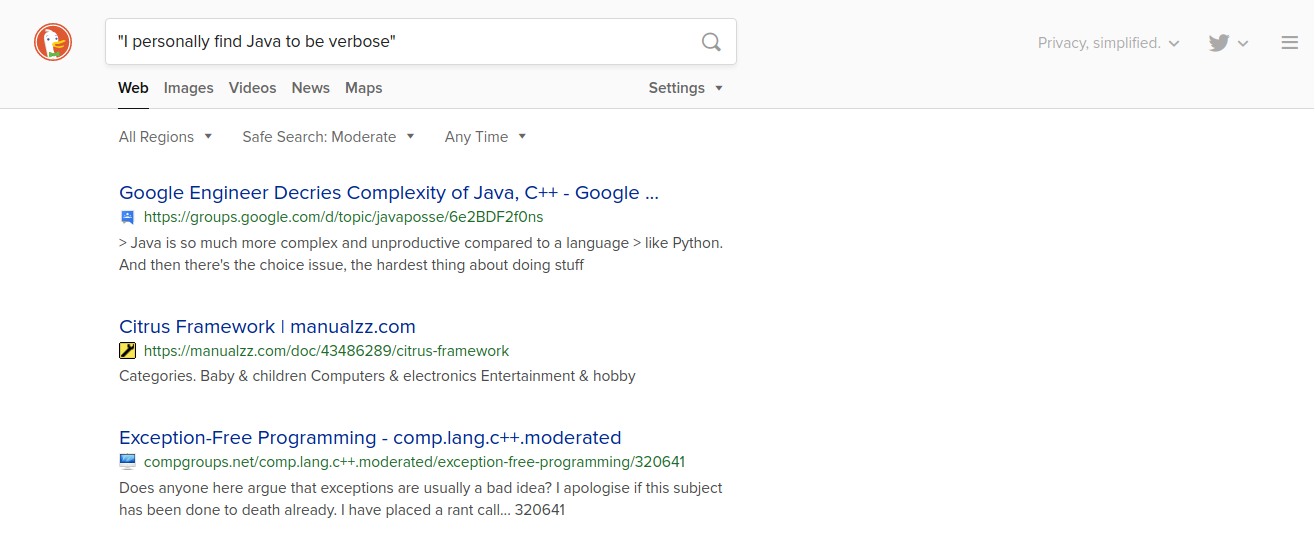Click the Google Groups result favicon
The width and height of the screenshot is (1315, 546).
click(x=127, y=217)
